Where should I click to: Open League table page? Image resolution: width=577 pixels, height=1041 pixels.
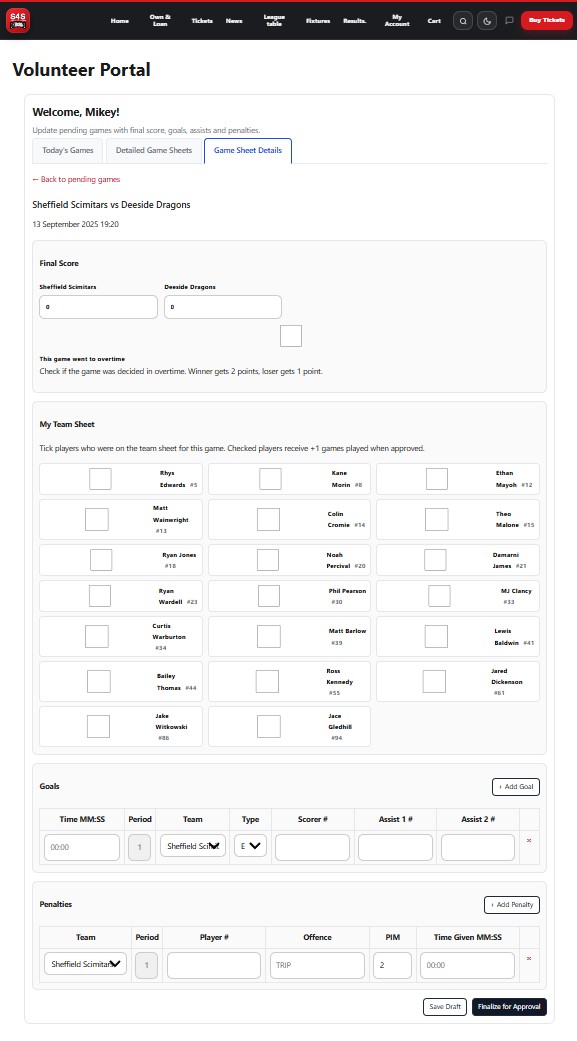(274, 21)
